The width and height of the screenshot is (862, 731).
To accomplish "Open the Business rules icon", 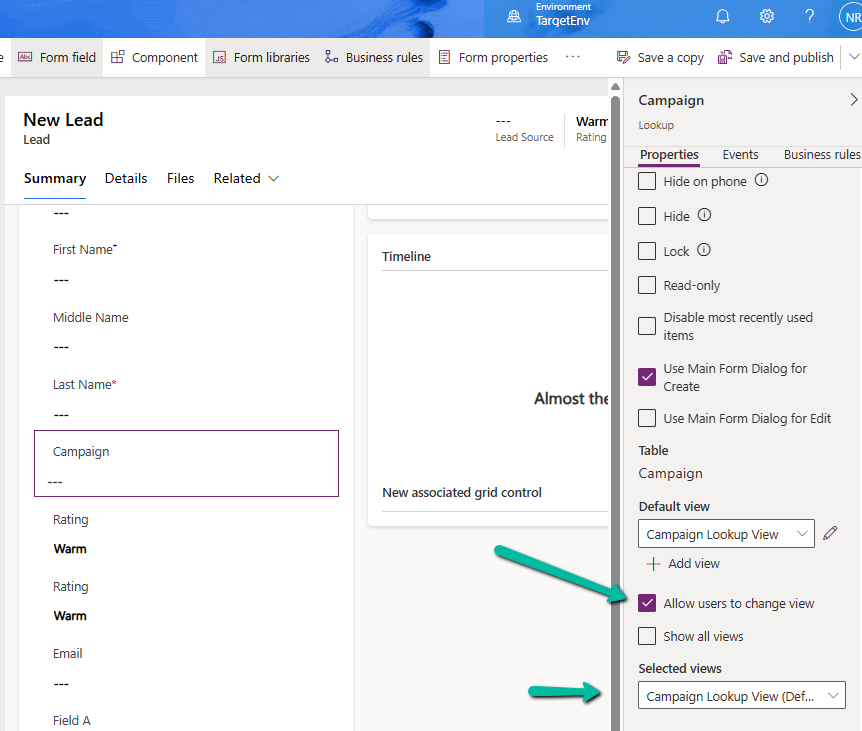I will (x=330, y=57).
